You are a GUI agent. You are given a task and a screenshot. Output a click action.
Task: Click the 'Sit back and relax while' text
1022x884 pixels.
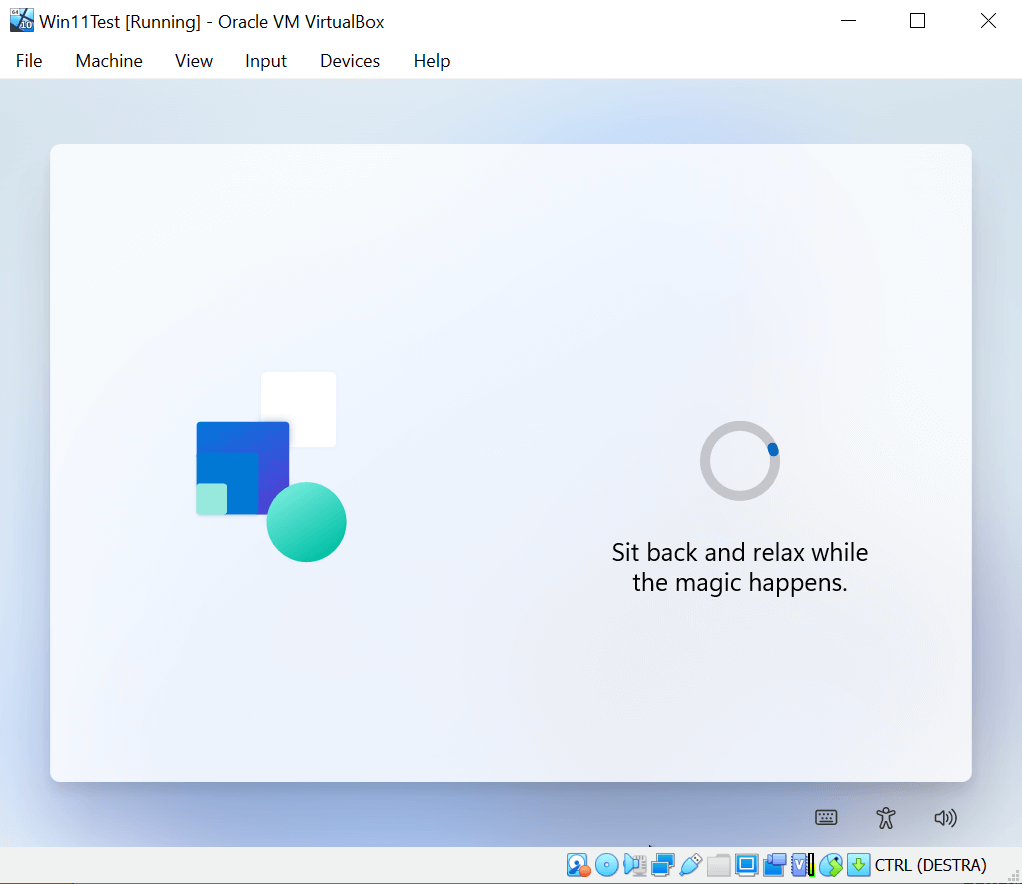pyautogui.click(x=740, y=552)
